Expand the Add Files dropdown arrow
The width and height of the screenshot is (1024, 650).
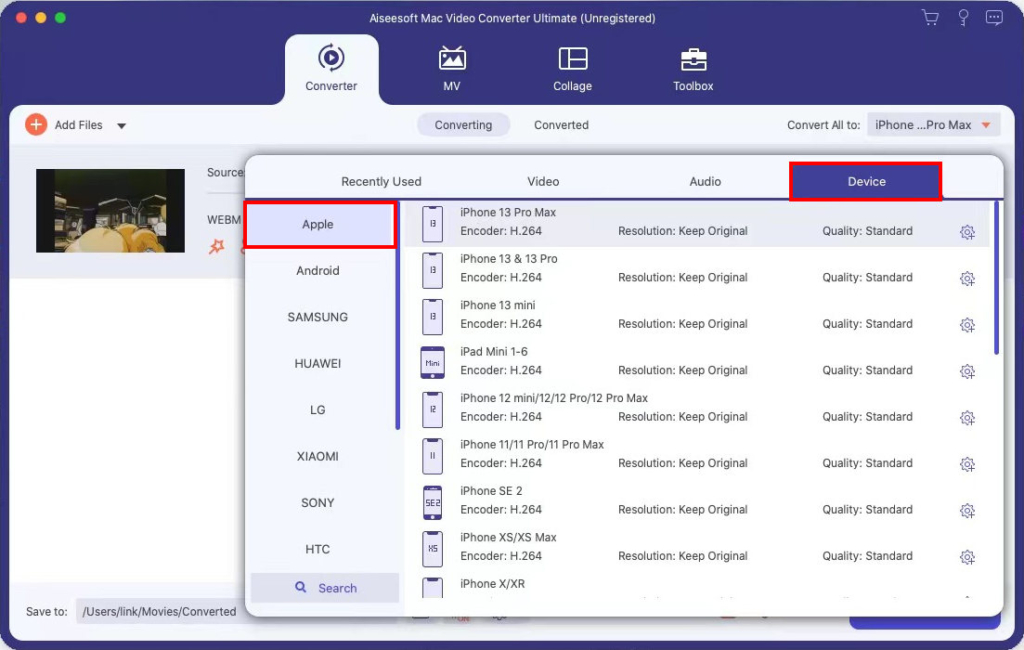click(121, 125)
